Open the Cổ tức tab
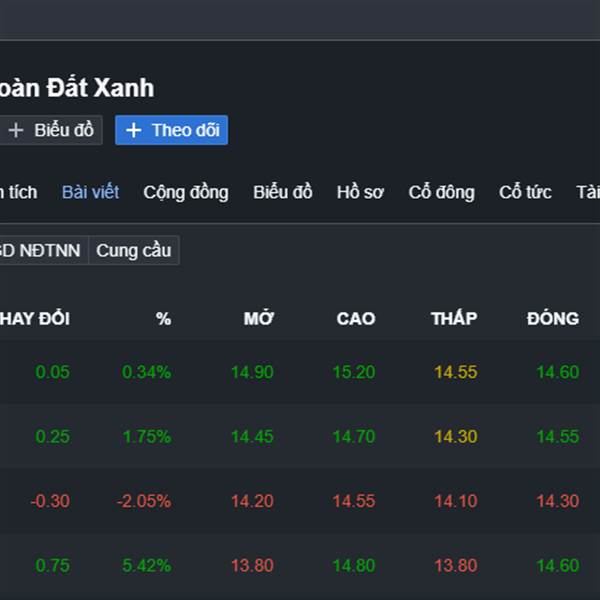This screenshot has height=600, width=600. (x=525, y=192)
